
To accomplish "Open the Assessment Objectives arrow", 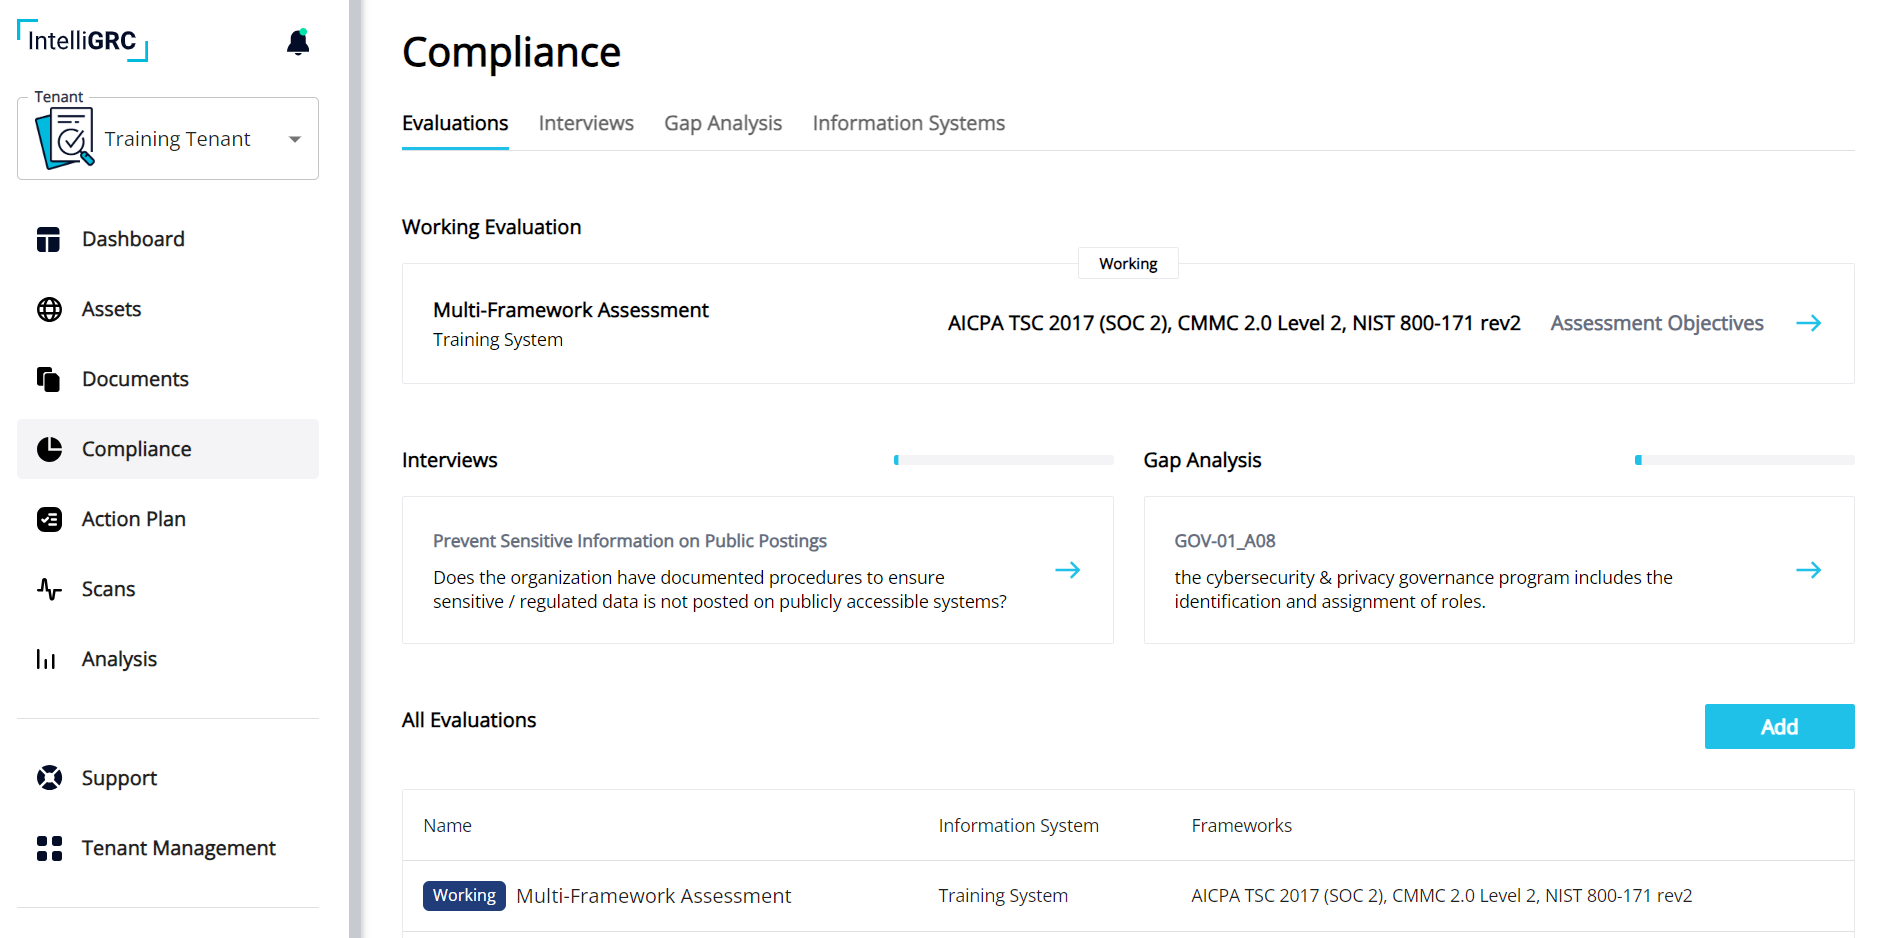I will coord(1808,323).
